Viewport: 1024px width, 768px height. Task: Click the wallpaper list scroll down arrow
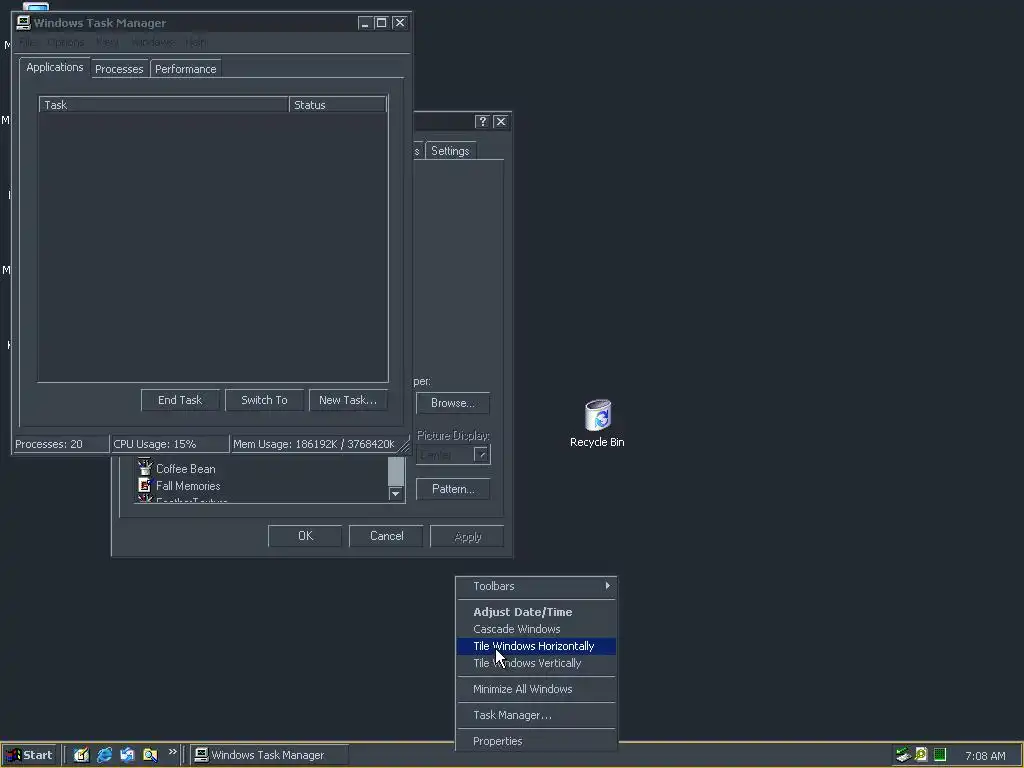(x=396, y=494)
